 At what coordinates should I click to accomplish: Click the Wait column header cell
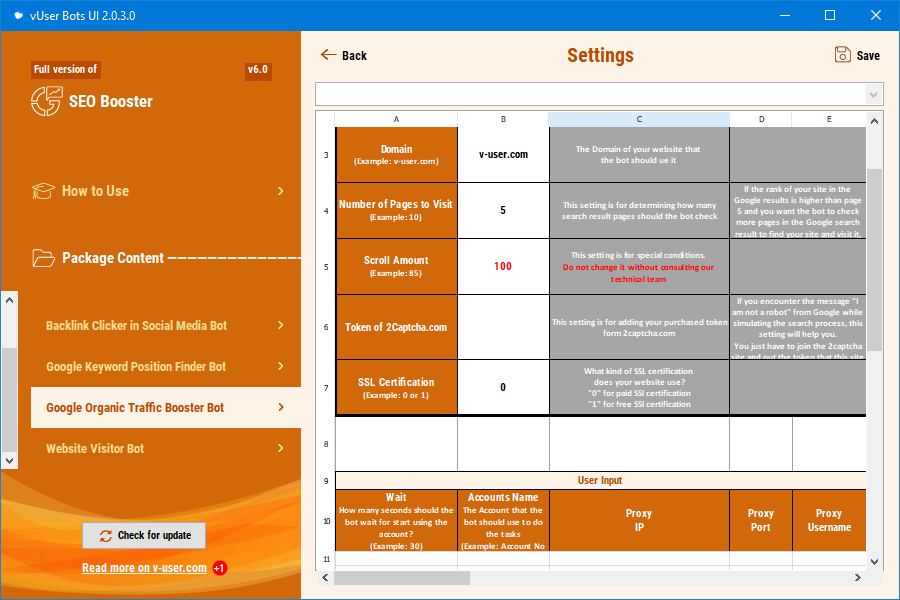click(x=396, y=520)
